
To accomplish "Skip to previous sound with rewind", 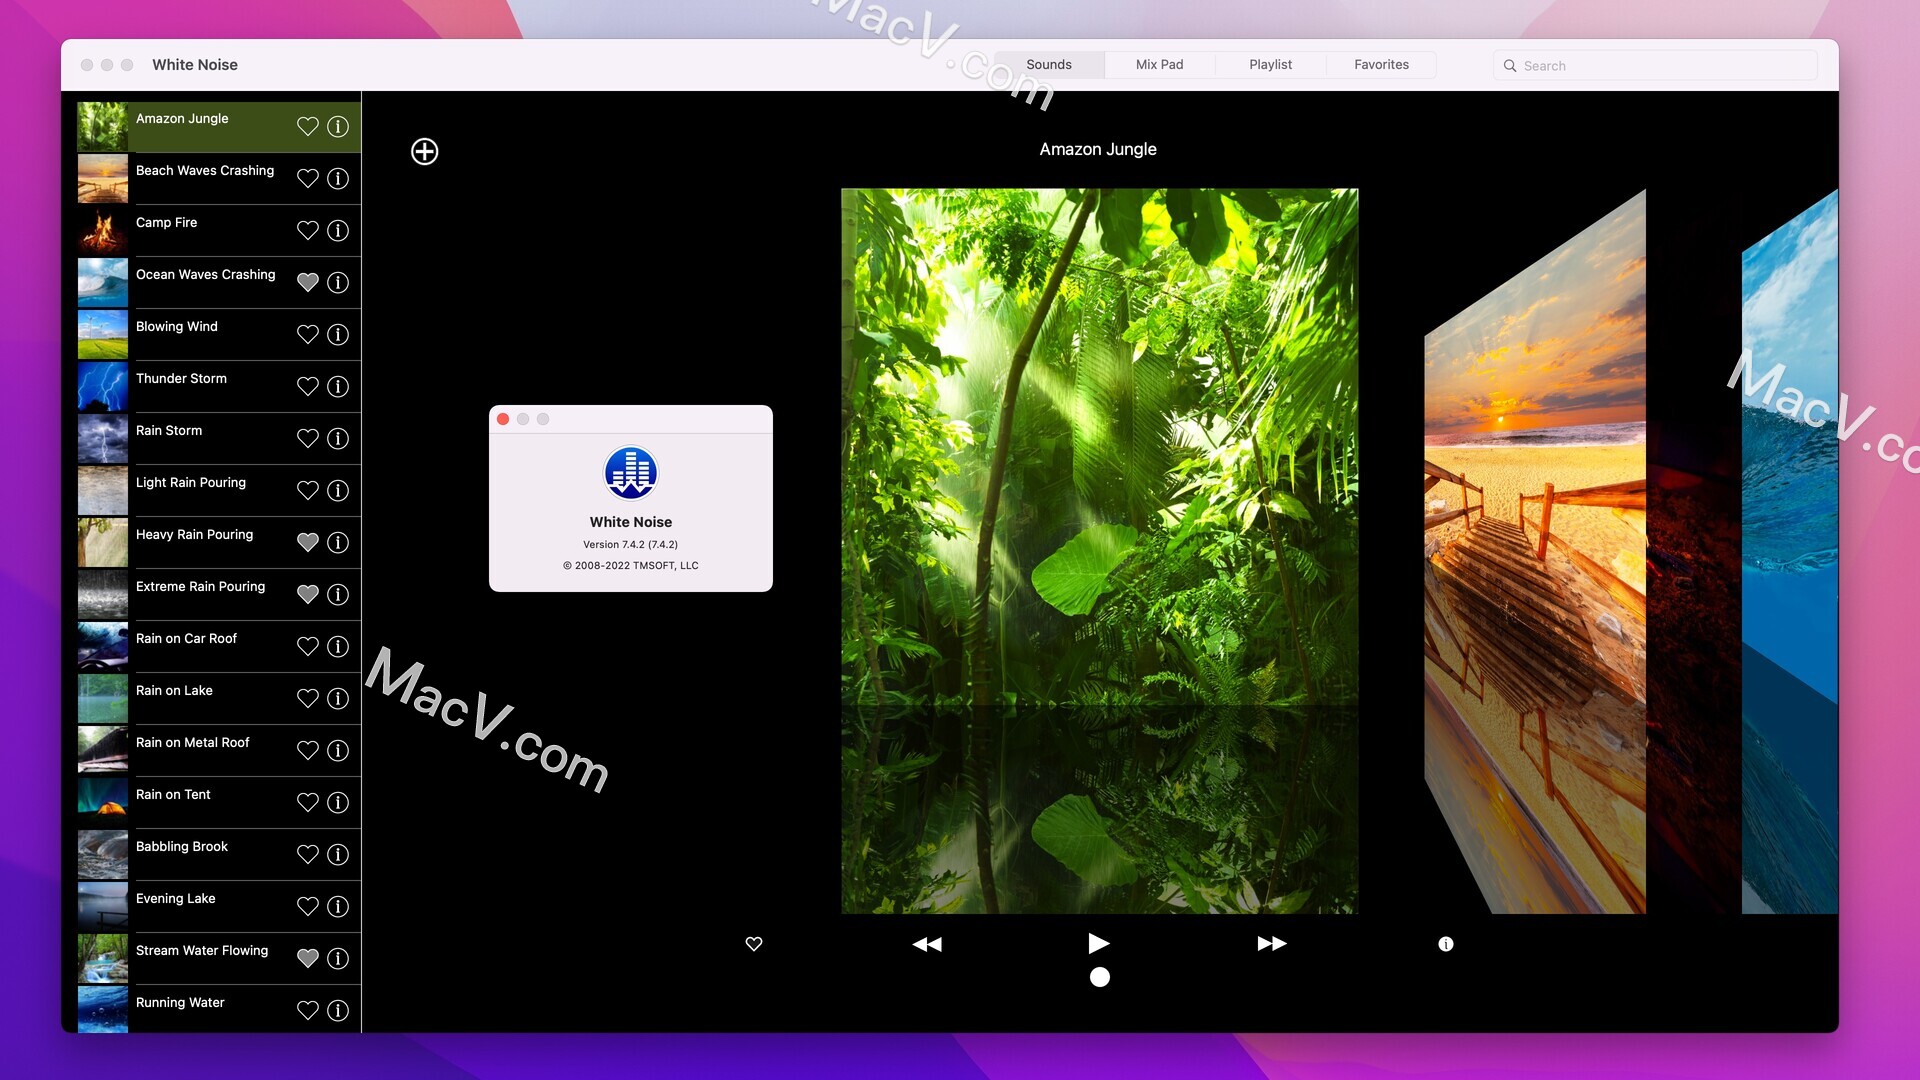I will [x=927, y=944].
